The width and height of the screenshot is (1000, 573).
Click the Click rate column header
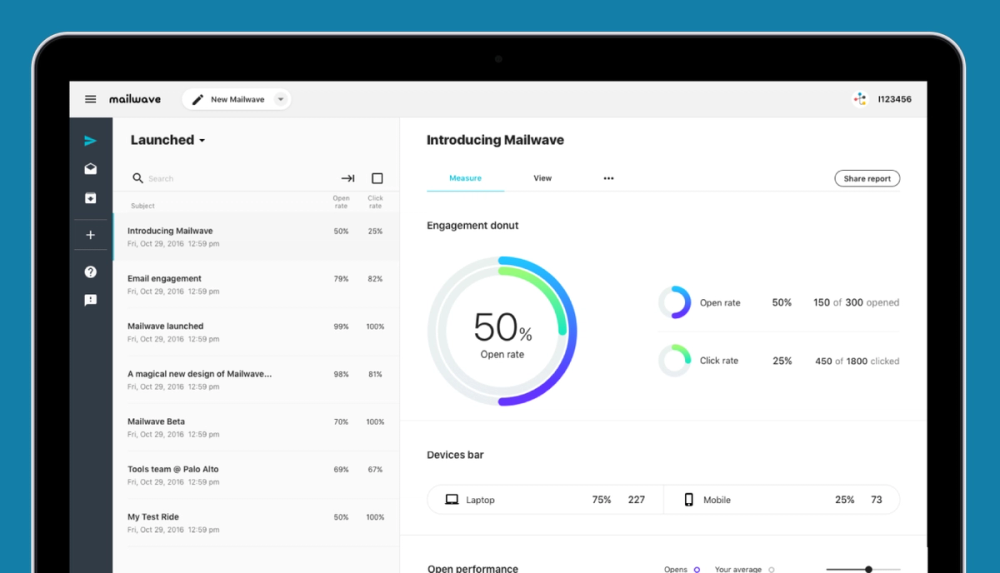[x=375, y=202]
